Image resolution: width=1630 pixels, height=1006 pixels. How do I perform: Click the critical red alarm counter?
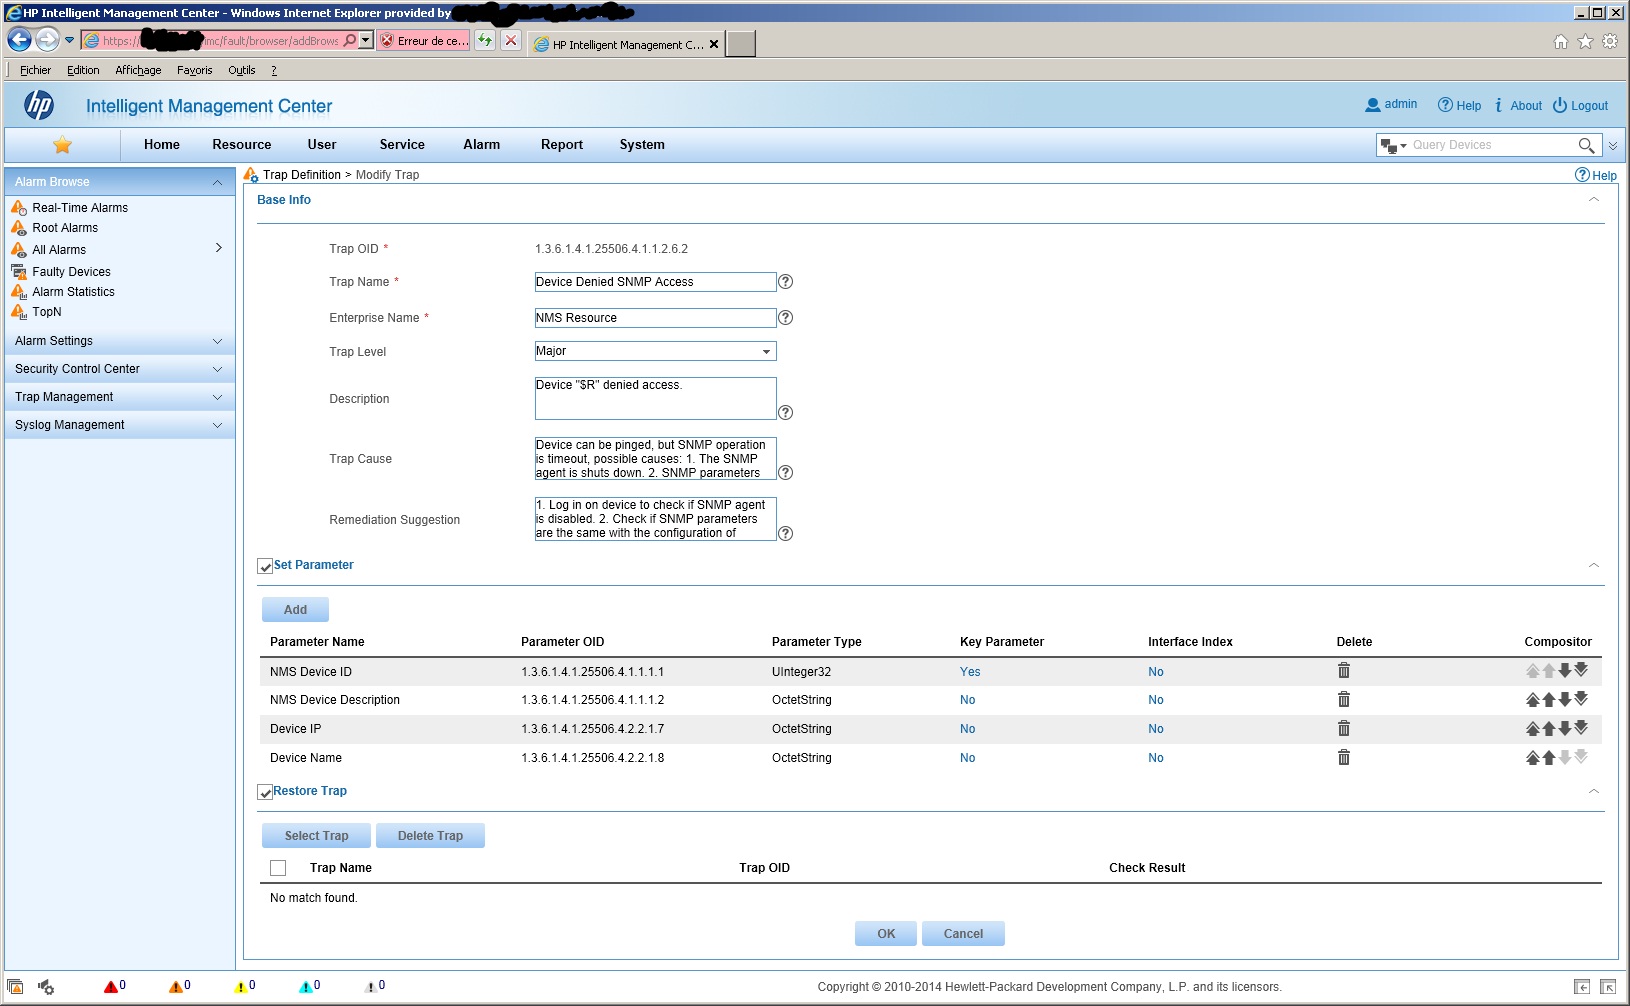click(x=115, y=986)
